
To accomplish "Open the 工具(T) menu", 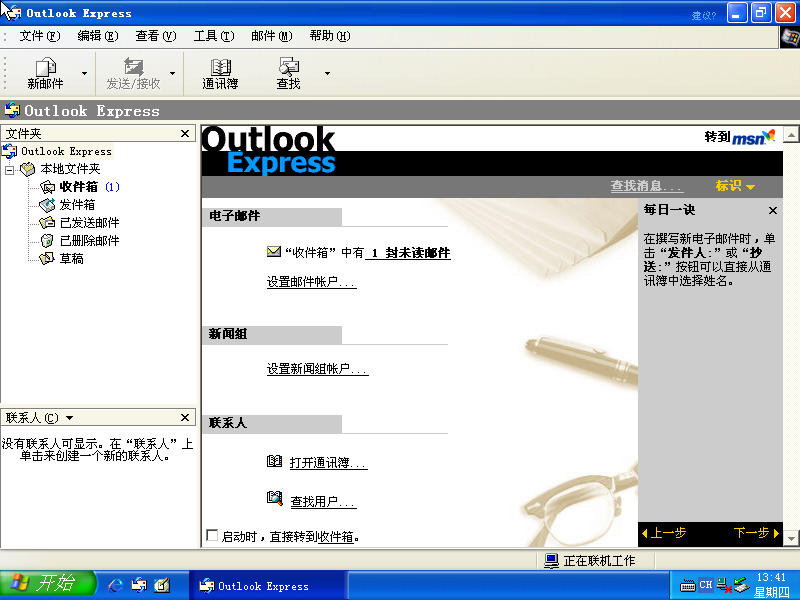I will pyautogui.click(x=214, y=36).
